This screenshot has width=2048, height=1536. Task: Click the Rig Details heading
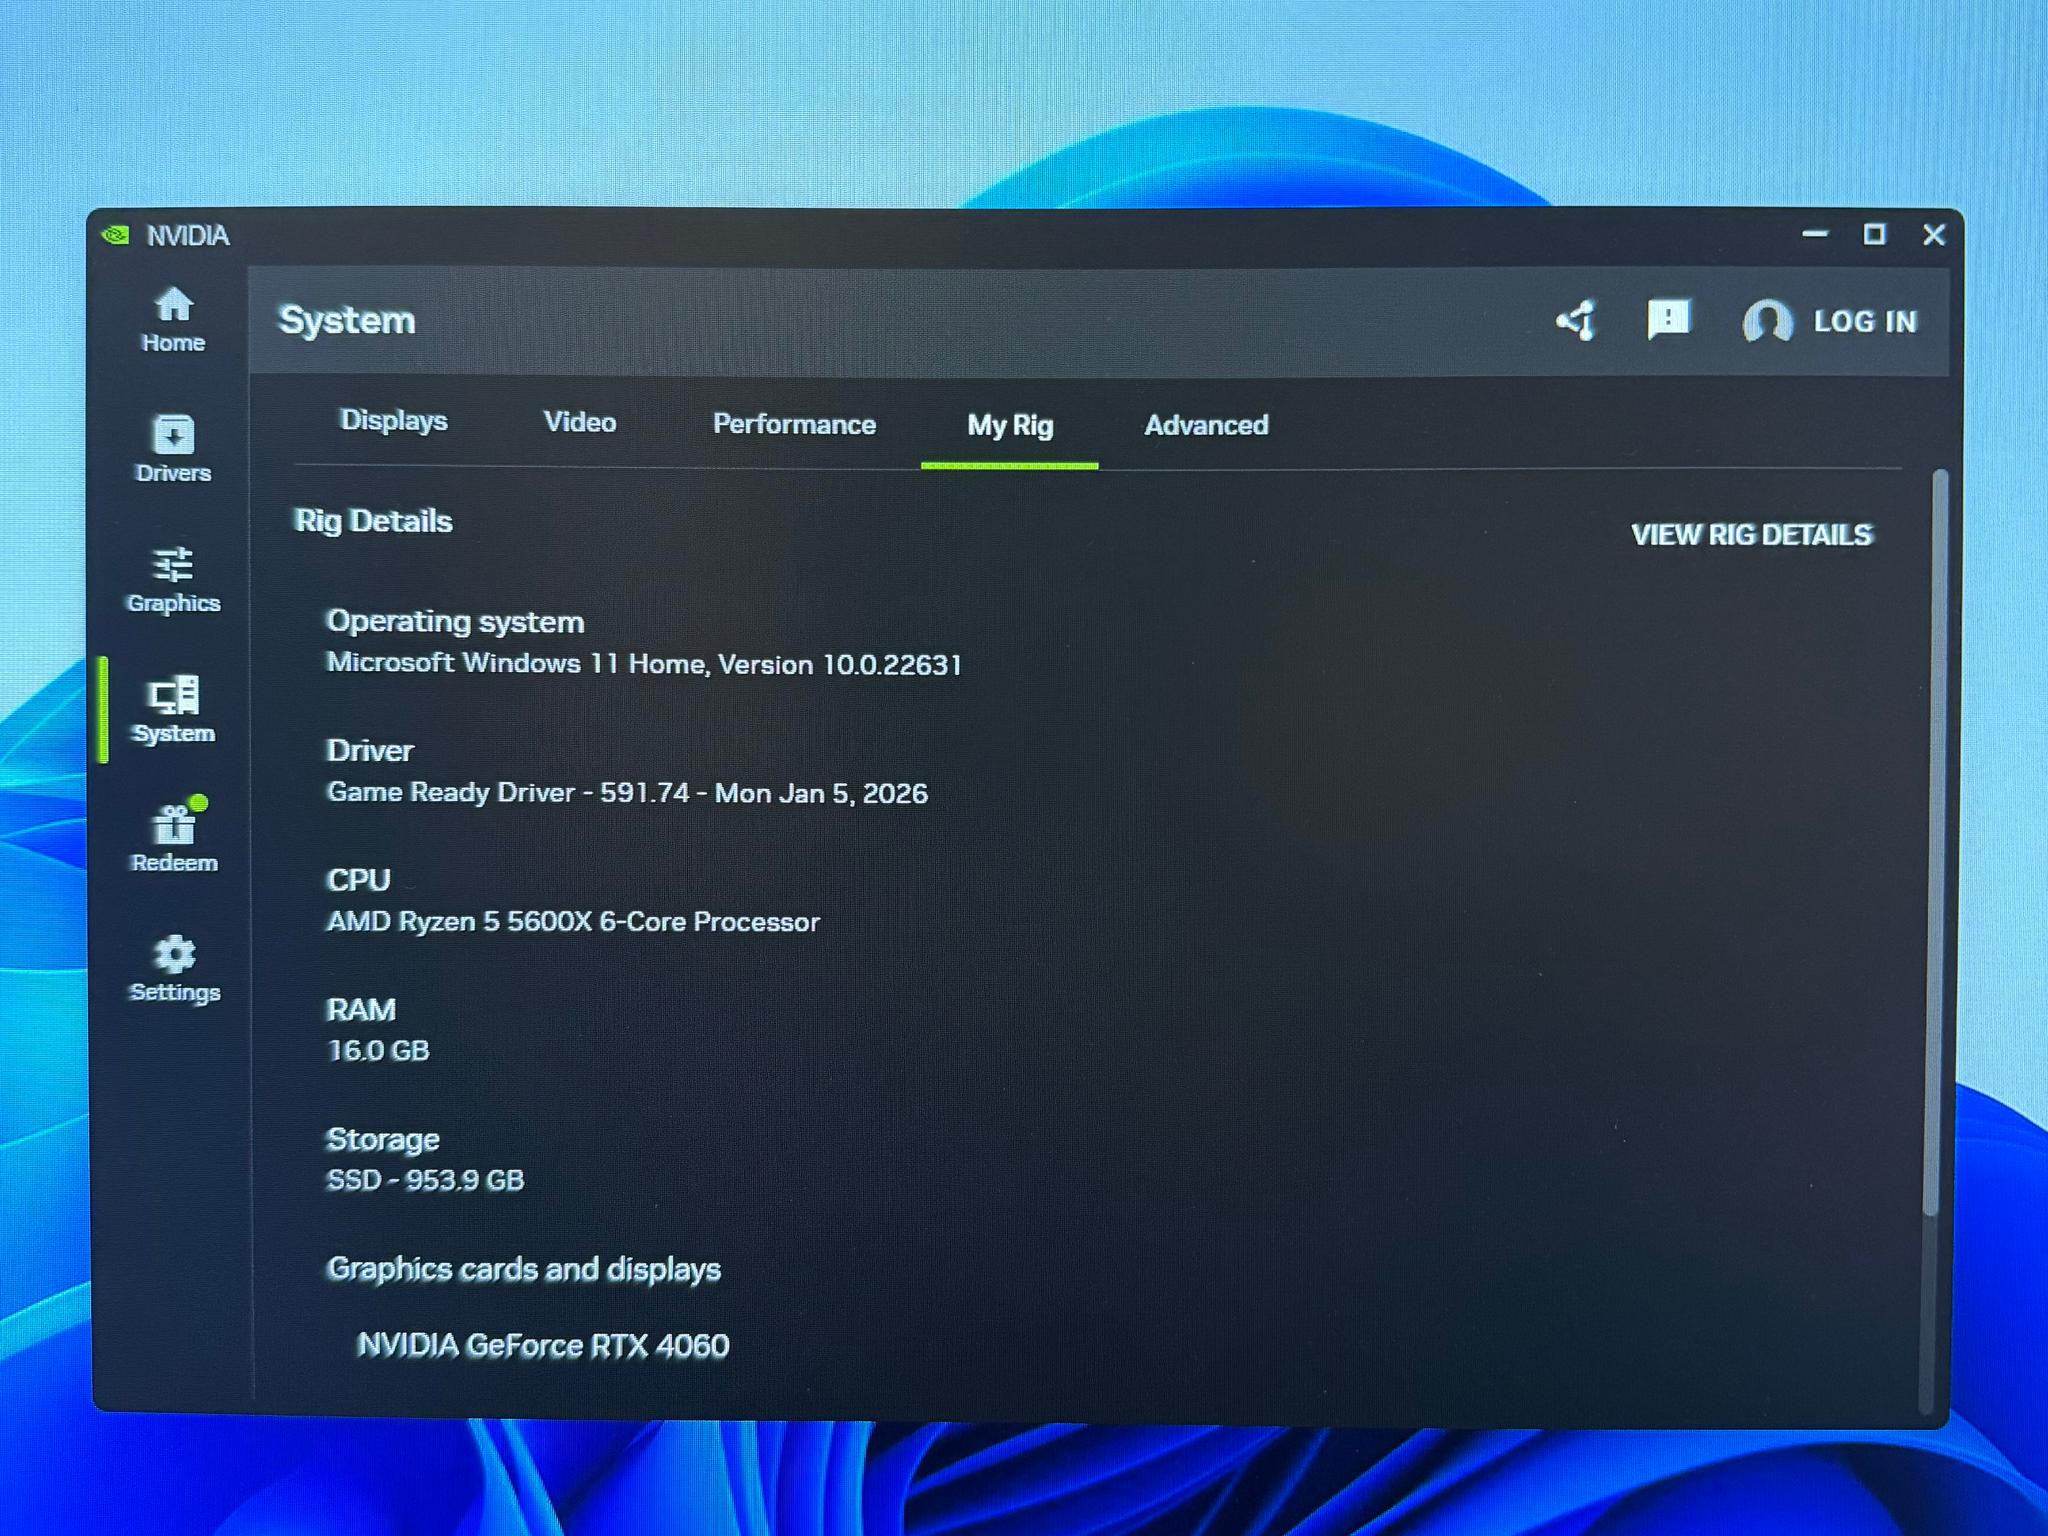pyautogui.click(x=373, y=521)
